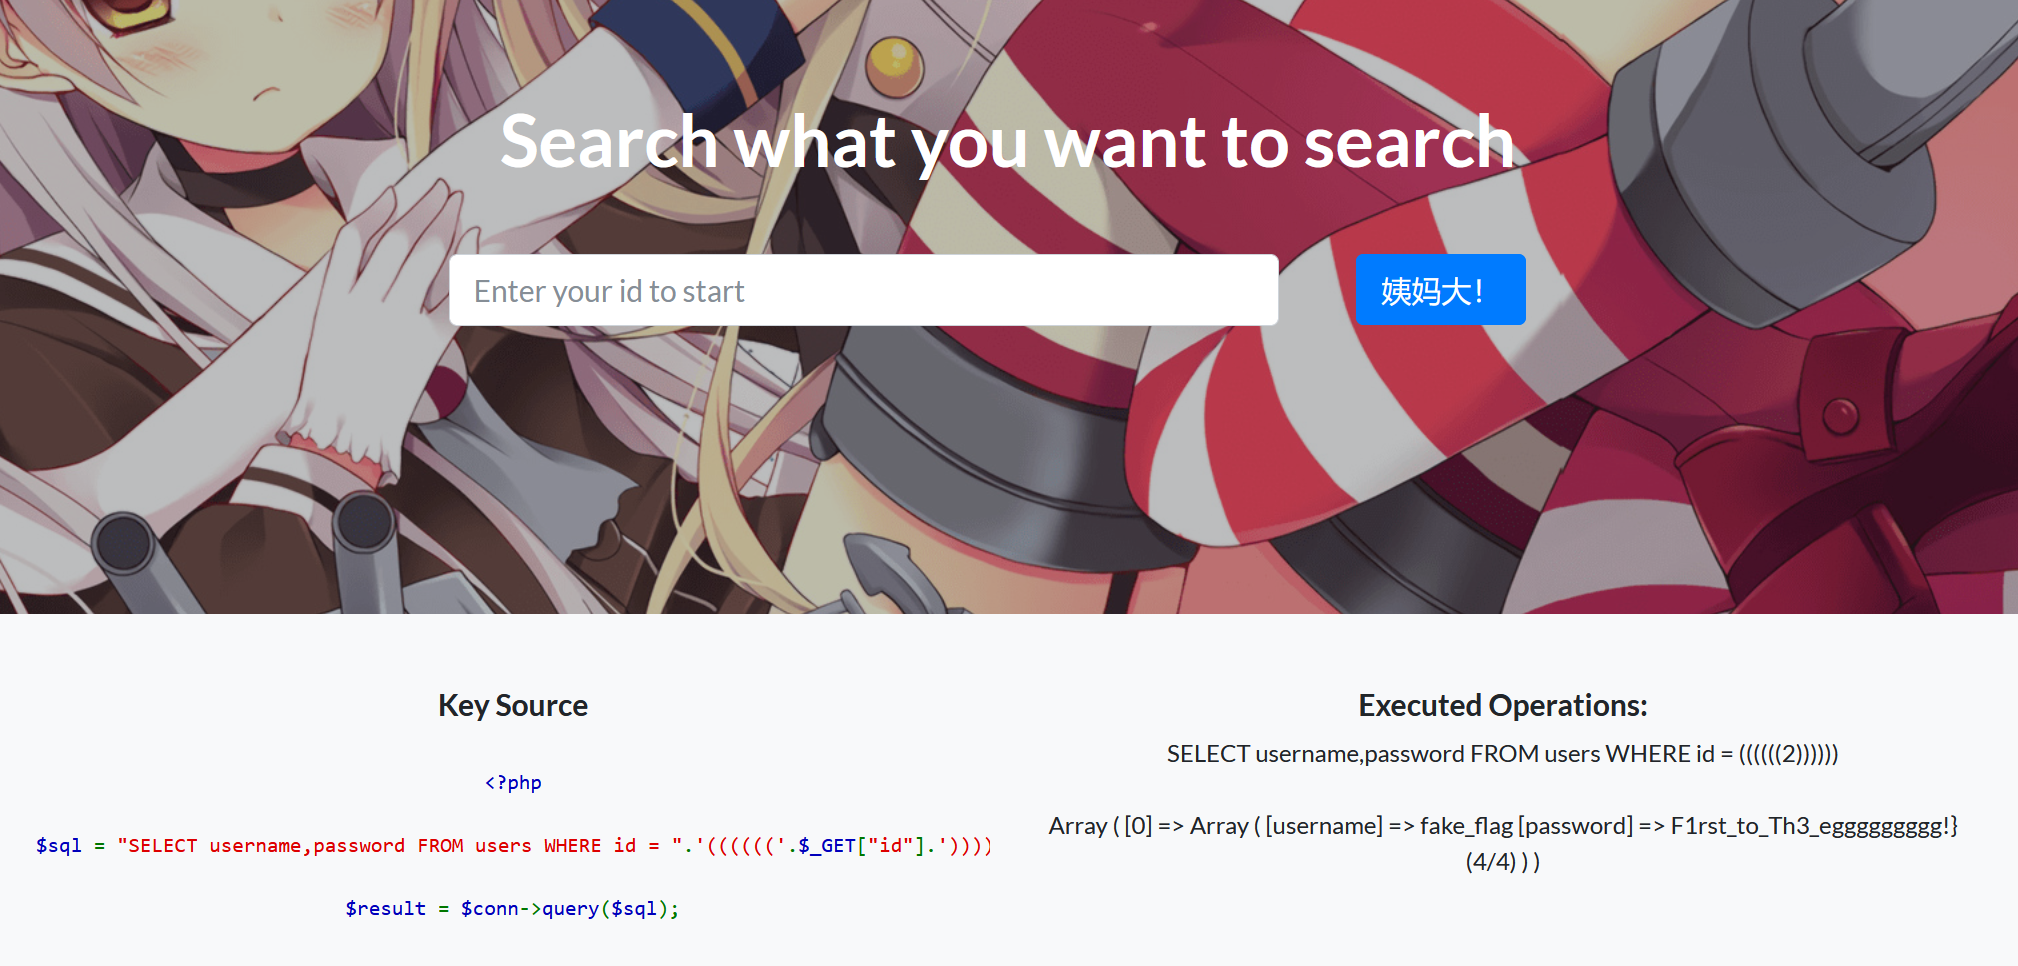Click the "(4/4) ) )" output line
This screenshot has width=2018, height=966.
coord(1502,862)
